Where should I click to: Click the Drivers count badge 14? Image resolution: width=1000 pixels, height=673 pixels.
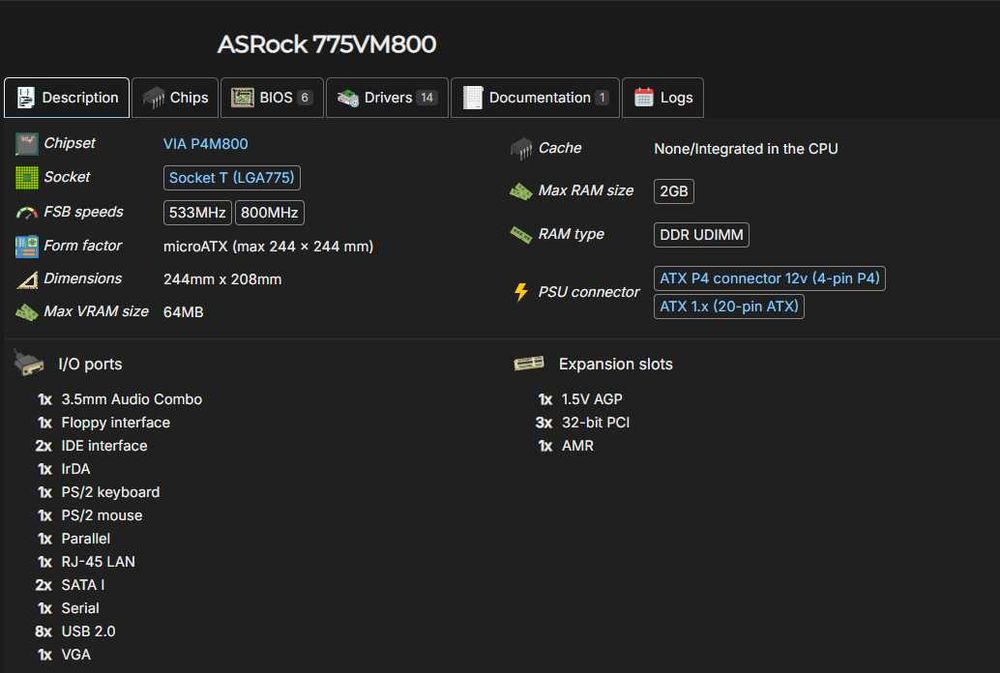click(x=427, y=98)
